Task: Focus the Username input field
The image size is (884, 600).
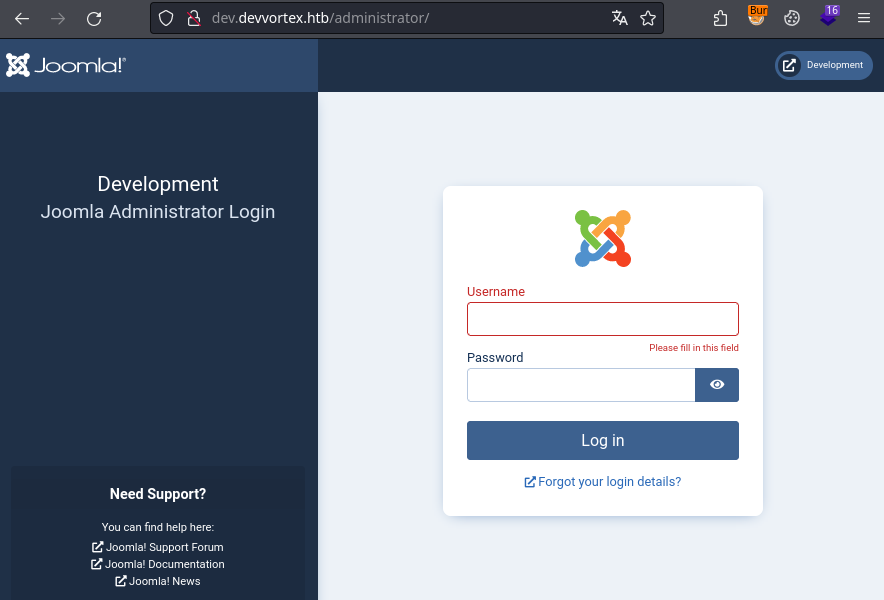Action: coord(603,319)
